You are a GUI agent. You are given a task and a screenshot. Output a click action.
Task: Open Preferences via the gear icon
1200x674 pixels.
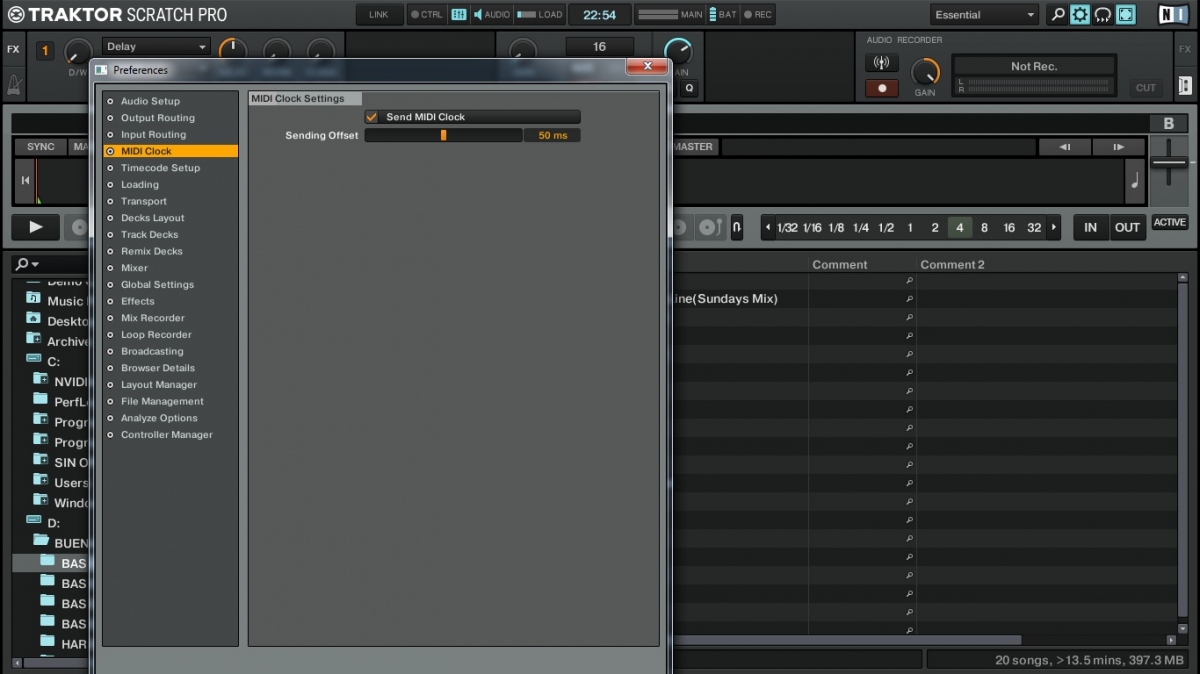(x=1080, y=15)
